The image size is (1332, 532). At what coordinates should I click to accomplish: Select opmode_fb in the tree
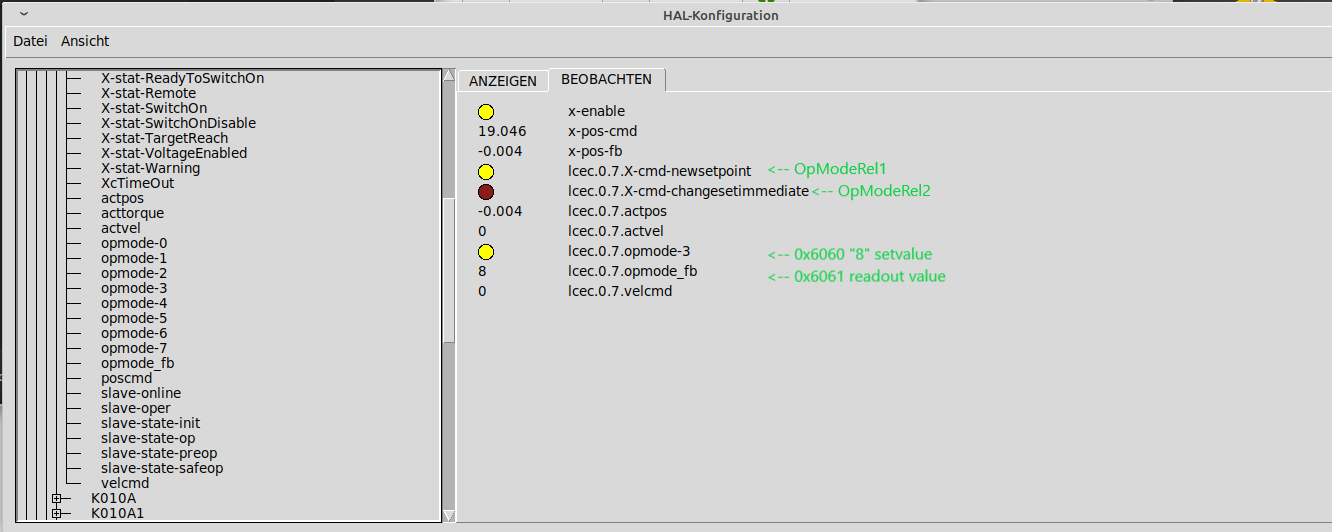[x=138, y=363]
